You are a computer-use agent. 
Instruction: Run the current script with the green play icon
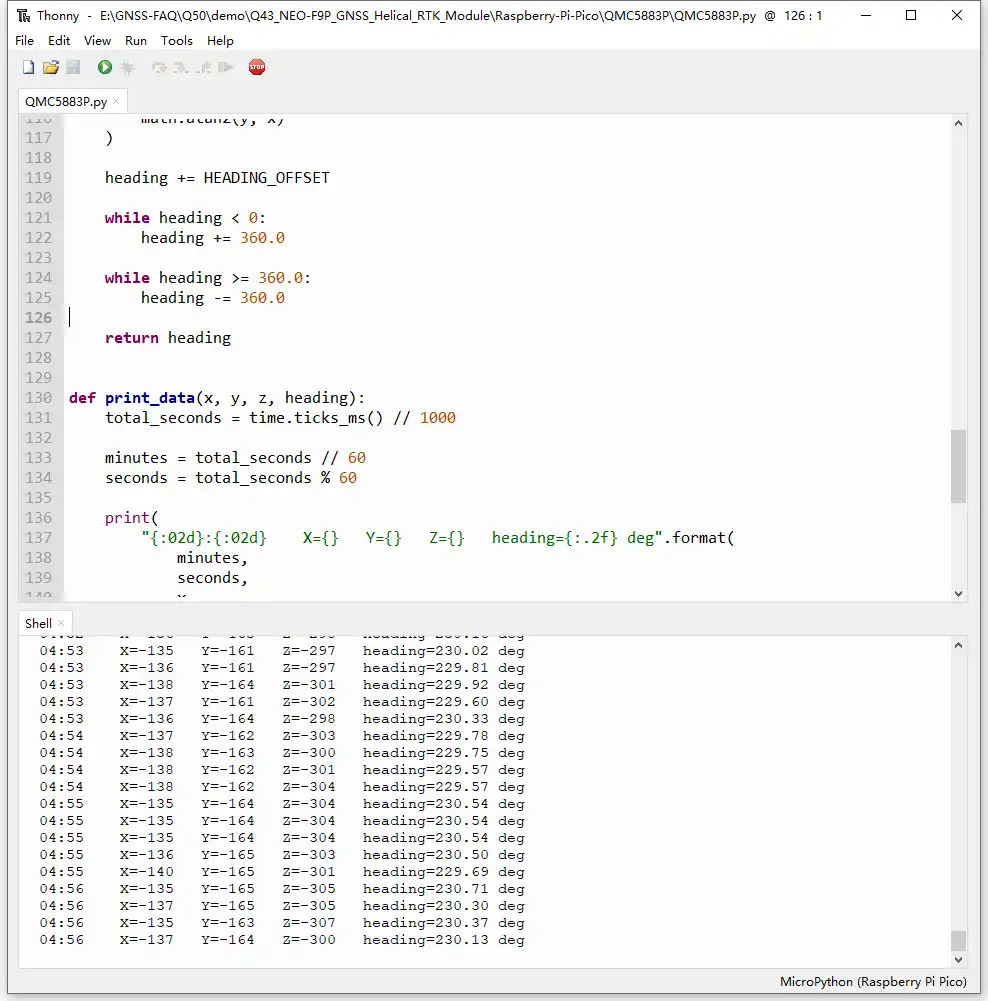tap(105, 67)
